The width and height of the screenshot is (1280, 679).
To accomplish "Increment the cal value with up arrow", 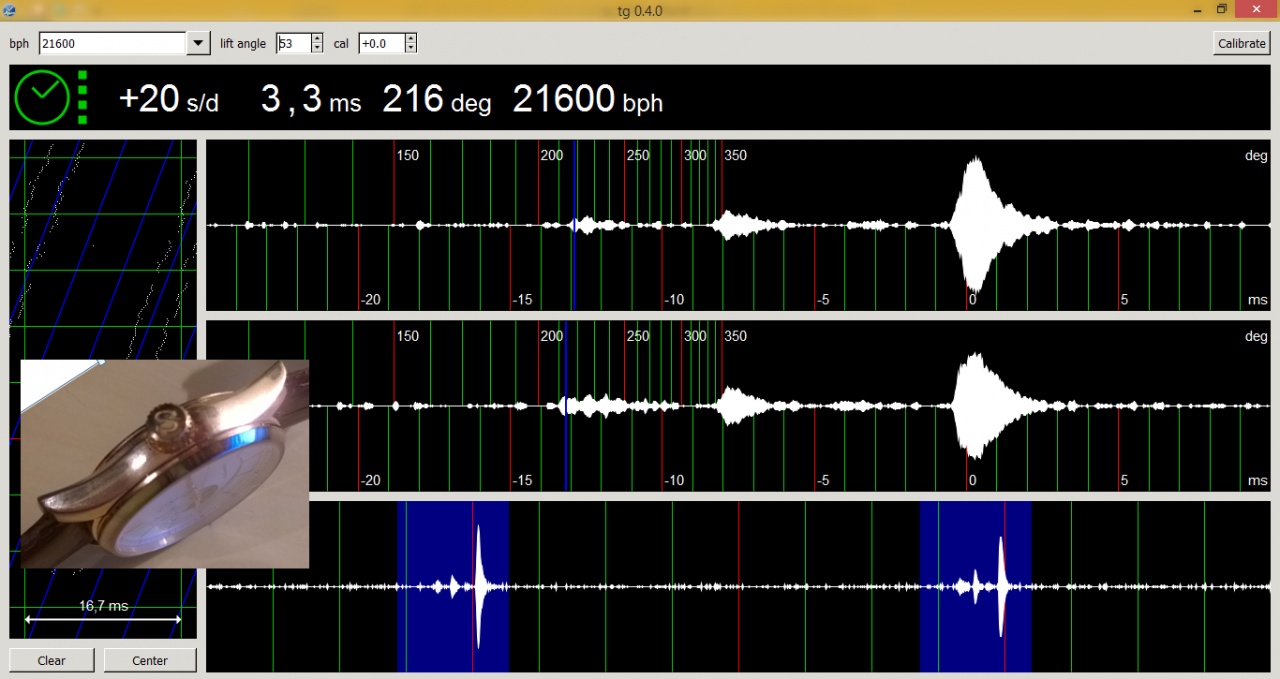I will [410, 39].
